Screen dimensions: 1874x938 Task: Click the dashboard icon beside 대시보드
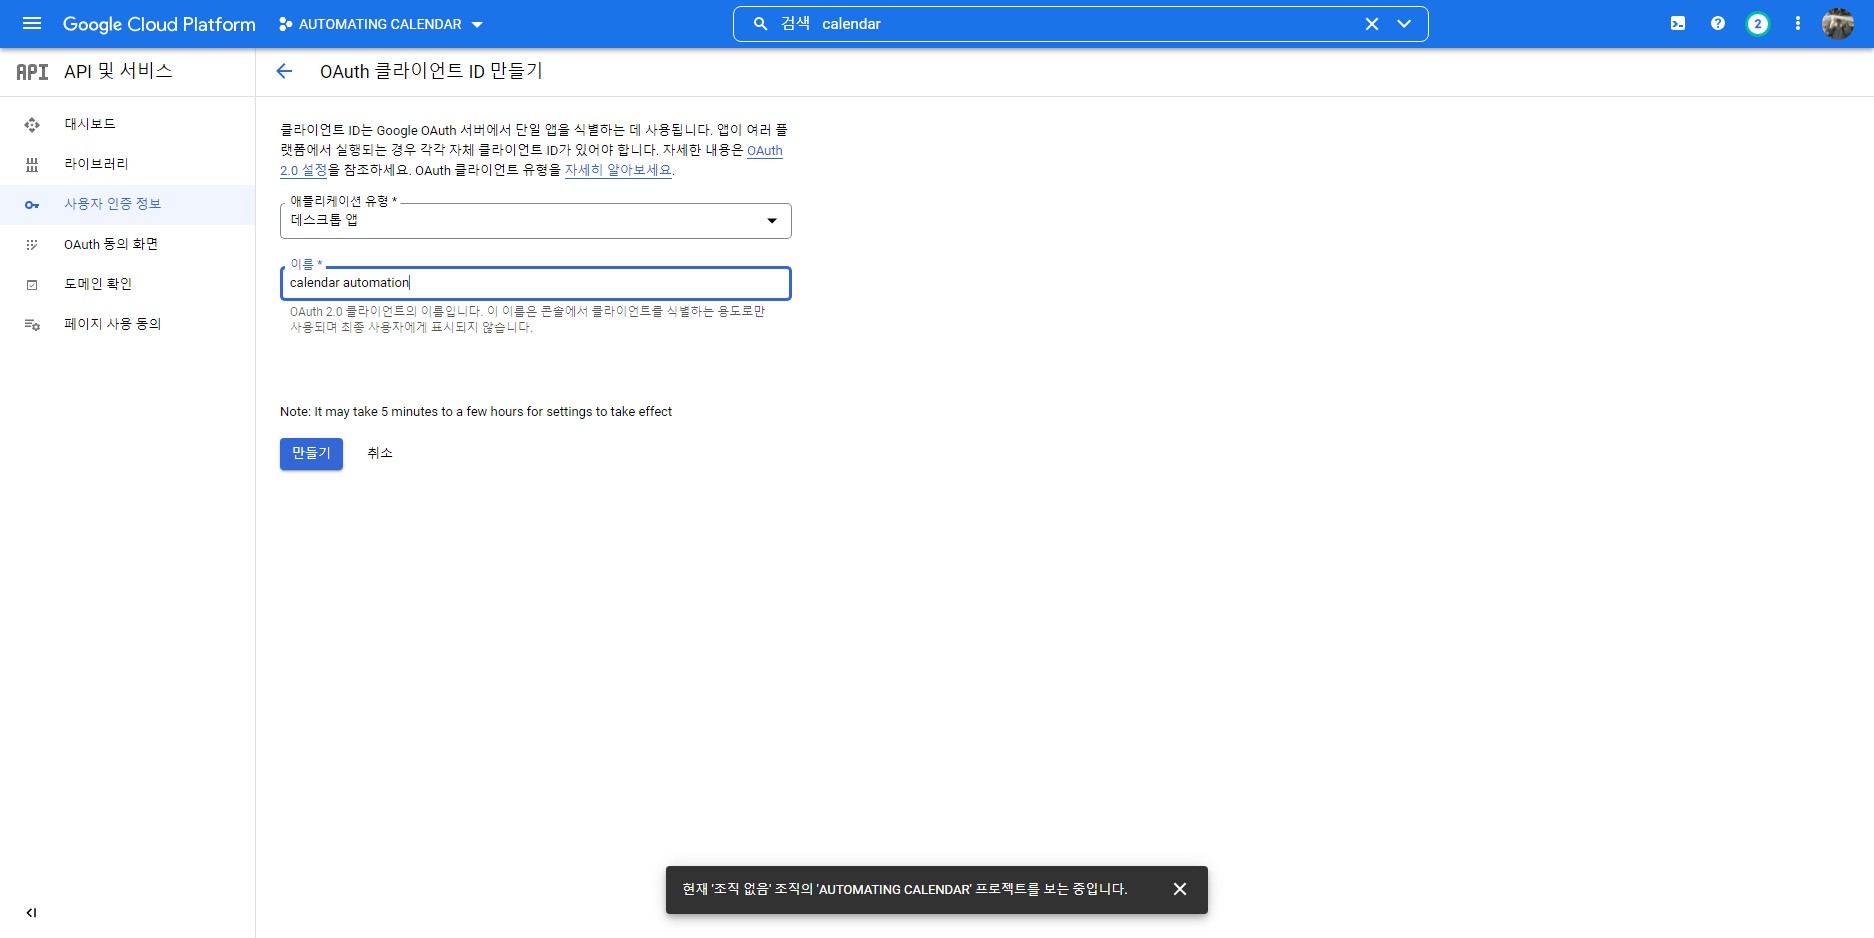pos(32,125)
